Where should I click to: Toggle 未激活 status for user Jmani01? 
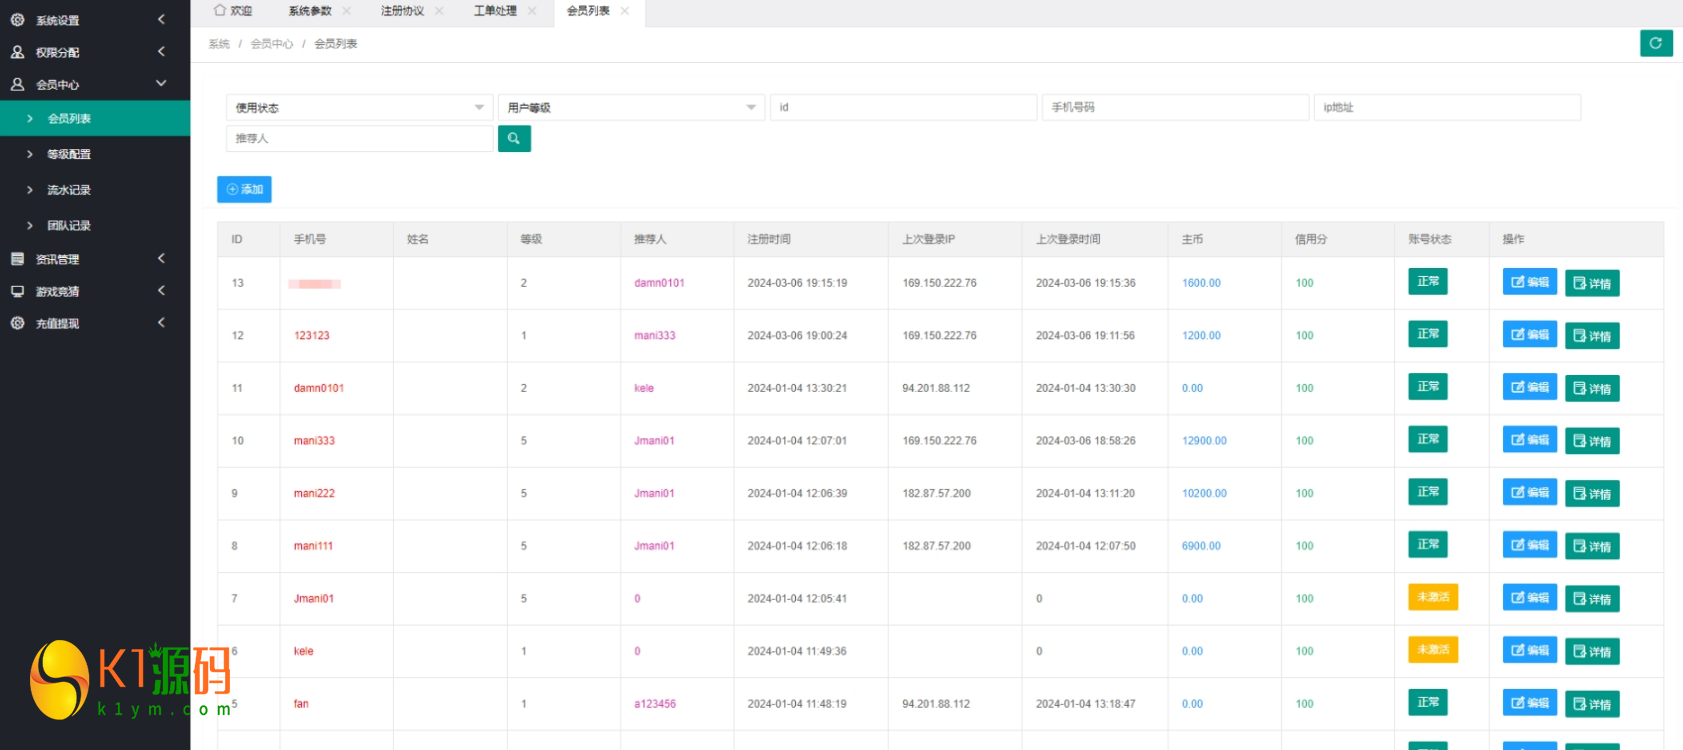[1432, 597]
